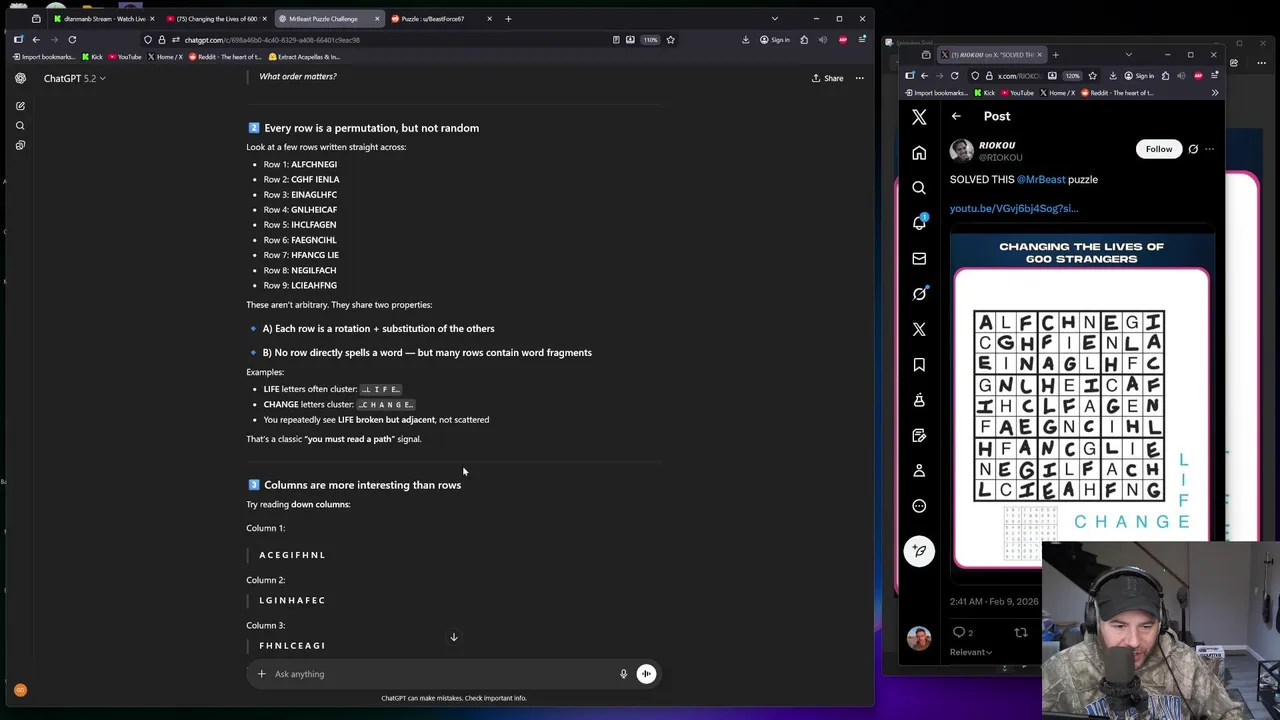This screenshot has height=720, width=1280.
Task: Click the Share button in ChatGPT
Action: click(x=827, y=78)
